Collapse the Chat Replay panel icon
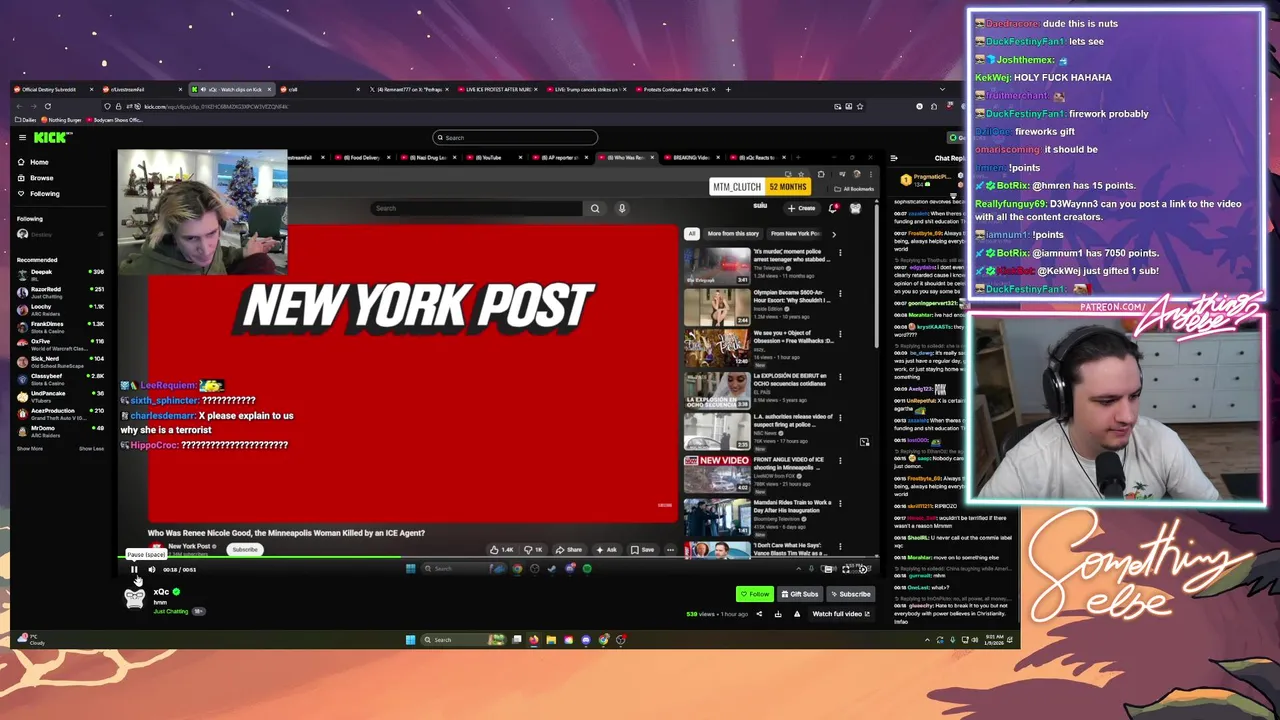 click(896, 157)
